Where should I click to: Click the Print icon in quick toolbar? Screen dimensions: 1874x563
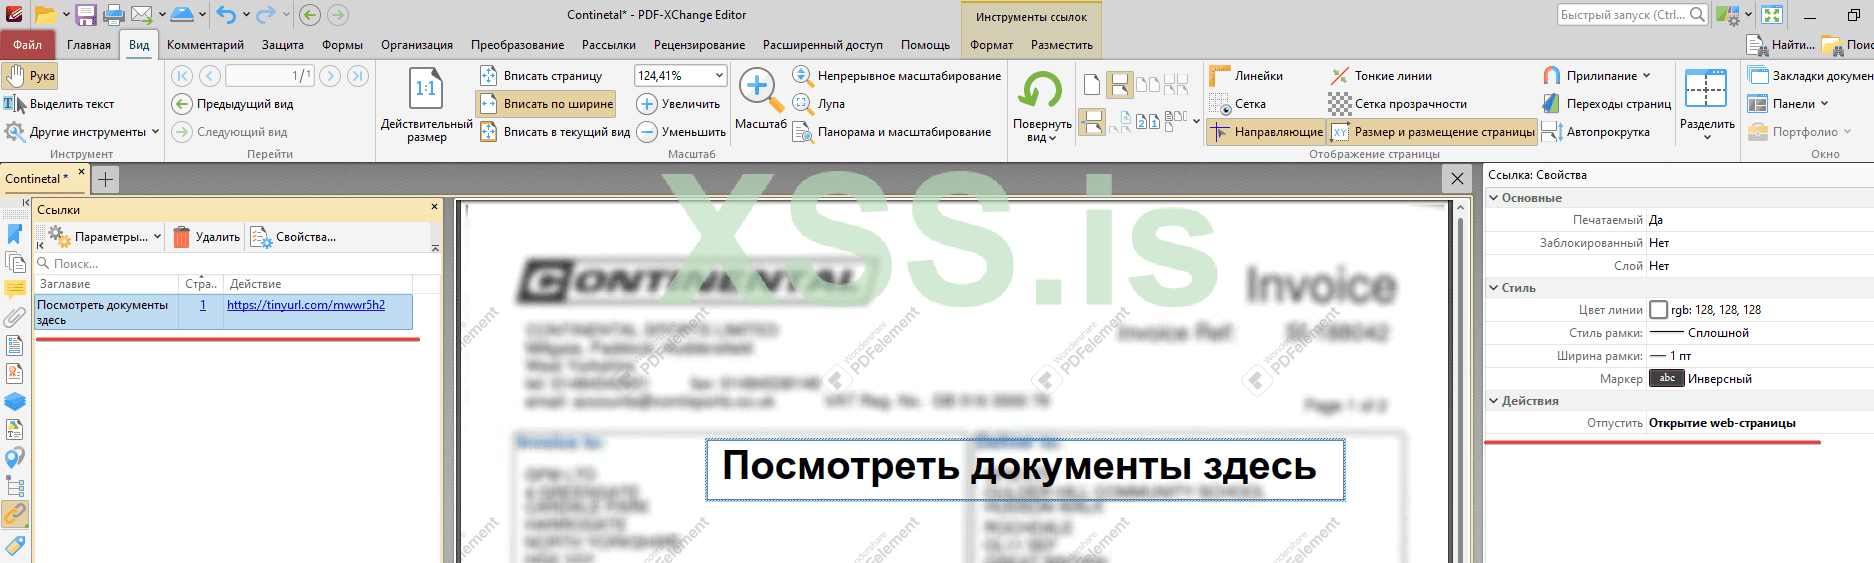[114, 15]
